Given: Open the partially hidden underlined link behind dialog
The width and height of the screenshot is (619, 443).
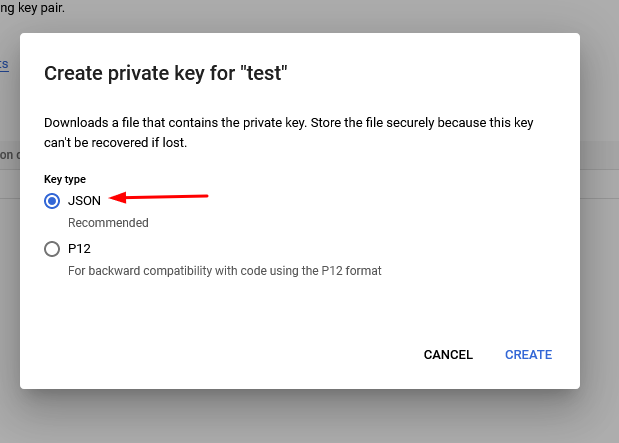Looking at the screenshot, I should click(x=4, y=64).
